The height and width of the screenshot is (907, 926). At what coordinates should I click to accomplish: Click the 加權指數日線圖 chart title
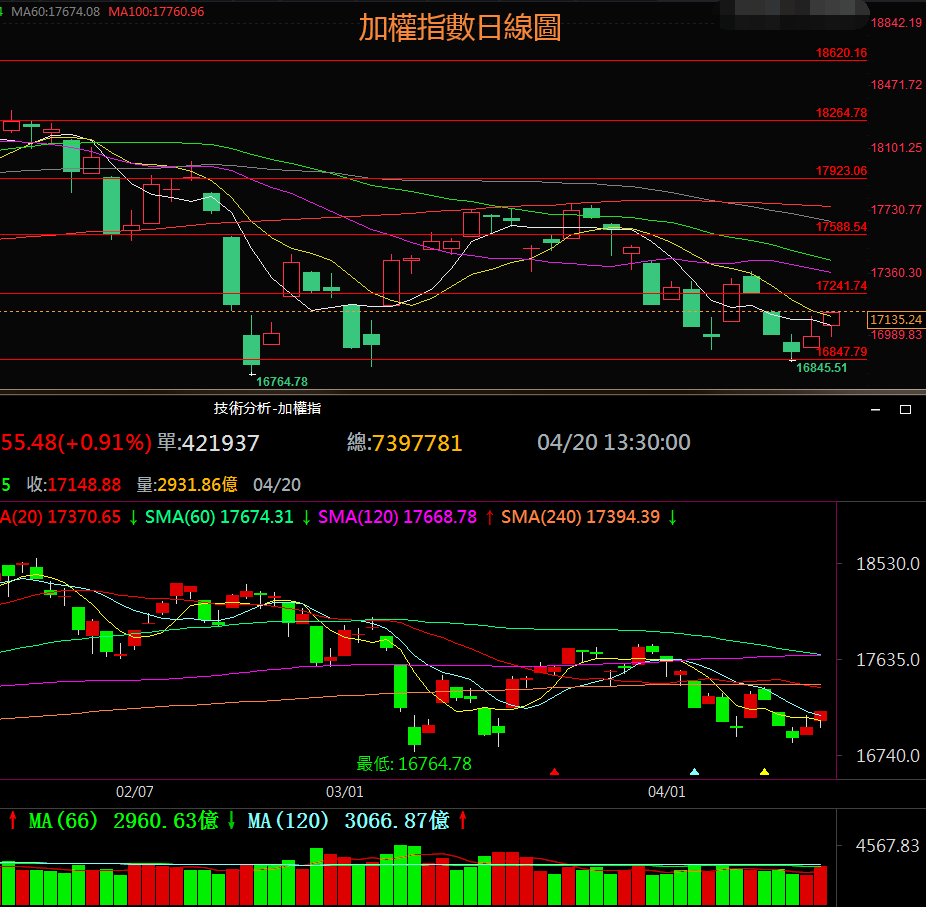[460, 28]
